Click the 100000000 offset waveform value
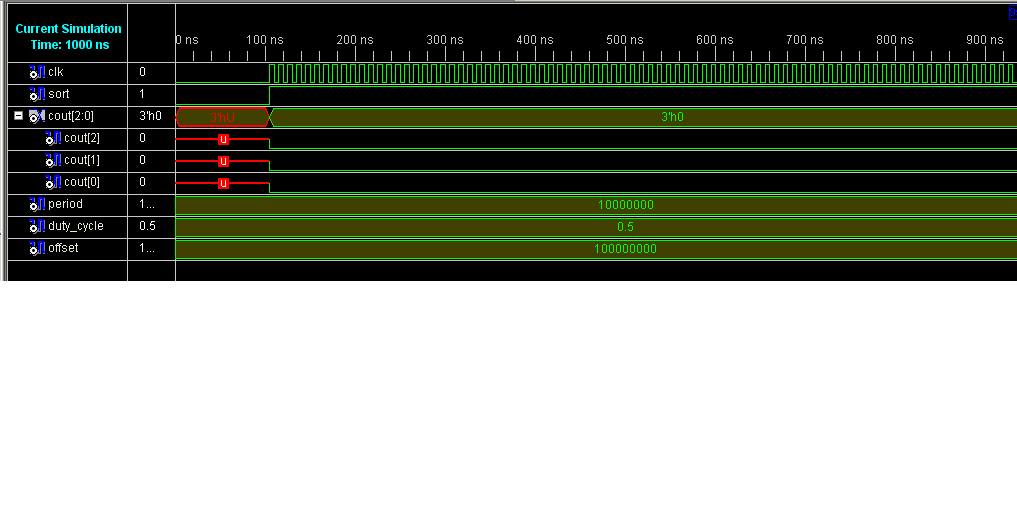Screen dimensions: 1017x512 (625, 249)
